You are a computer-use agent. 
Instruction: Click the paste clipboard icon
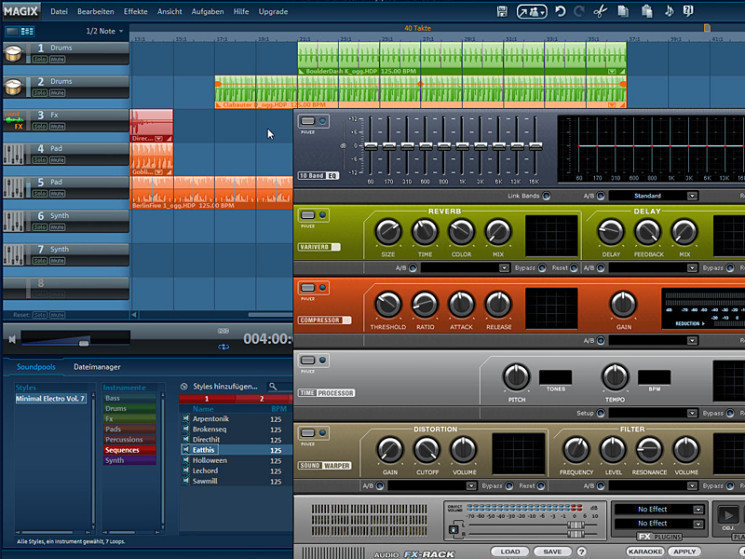point(646,11)
